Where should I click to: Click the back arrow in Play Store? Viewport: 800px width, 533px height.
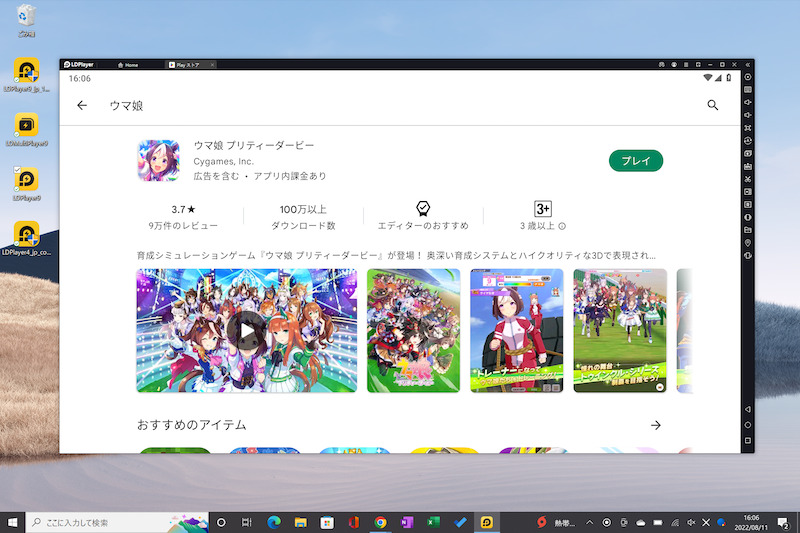pos(82,105)
